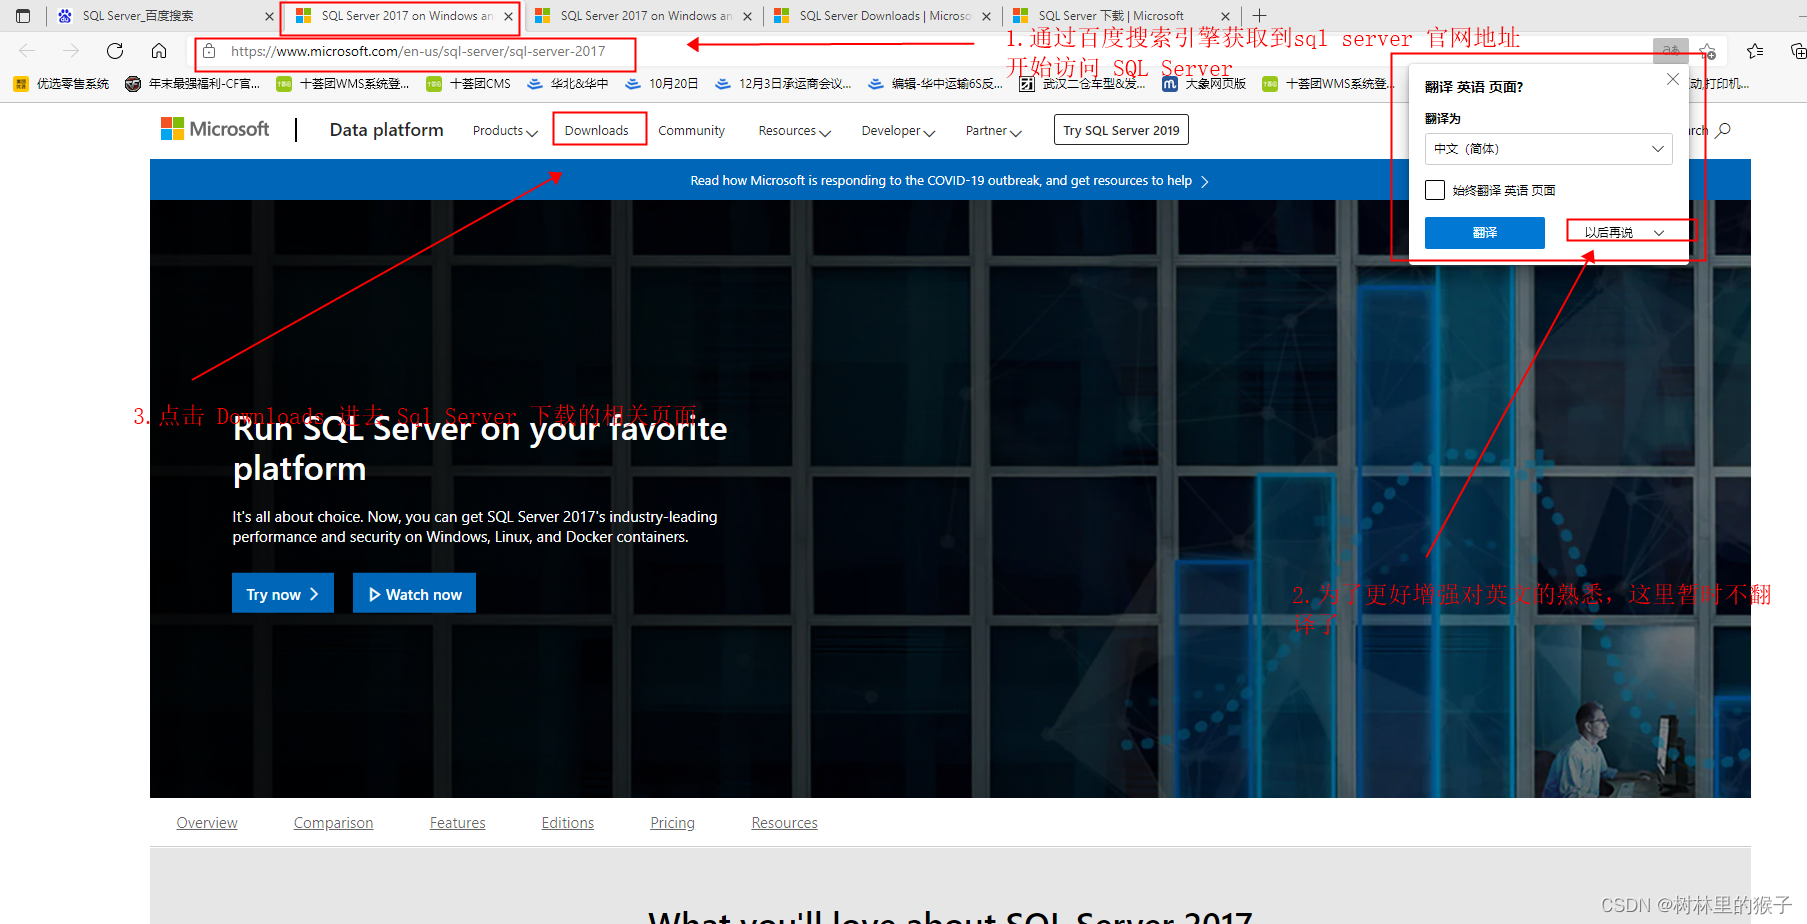Close the SQL Server_百度搜索 tab
Screen dimensions: 1807x924
tap(269, 16)
